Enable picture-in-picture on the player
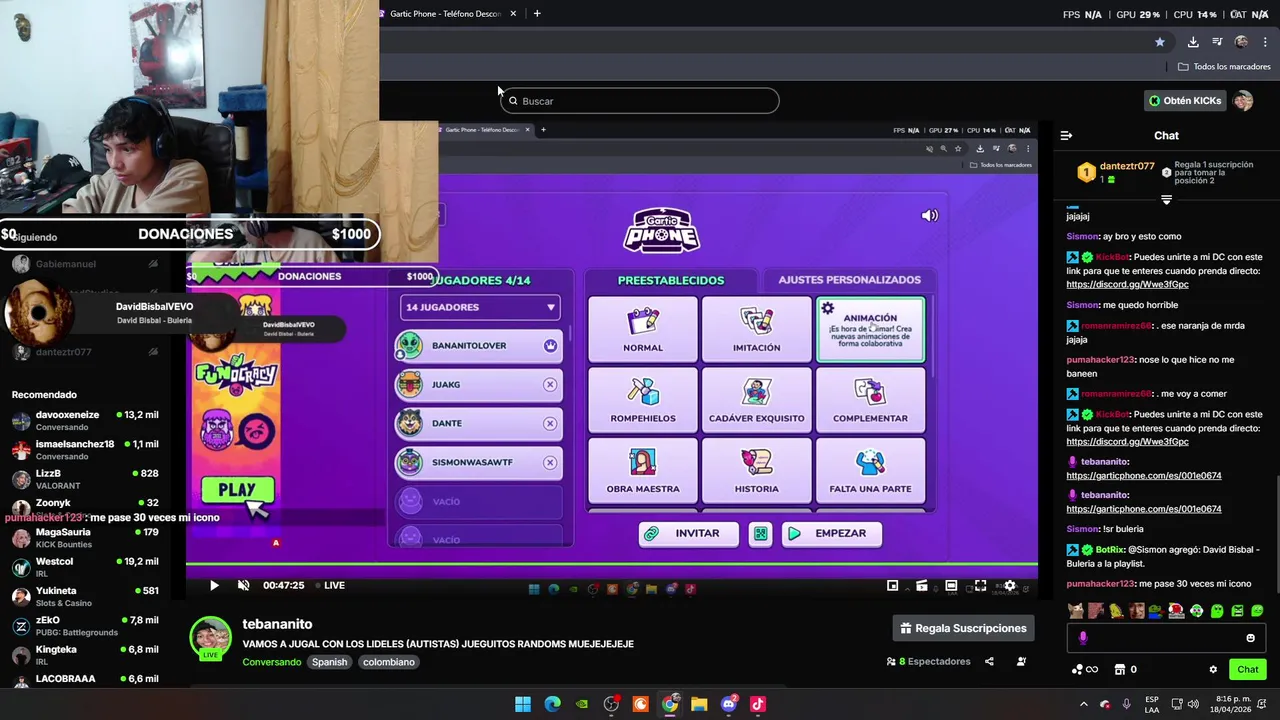This screenshot has width=1280, height=720. [x=893, y=585]
